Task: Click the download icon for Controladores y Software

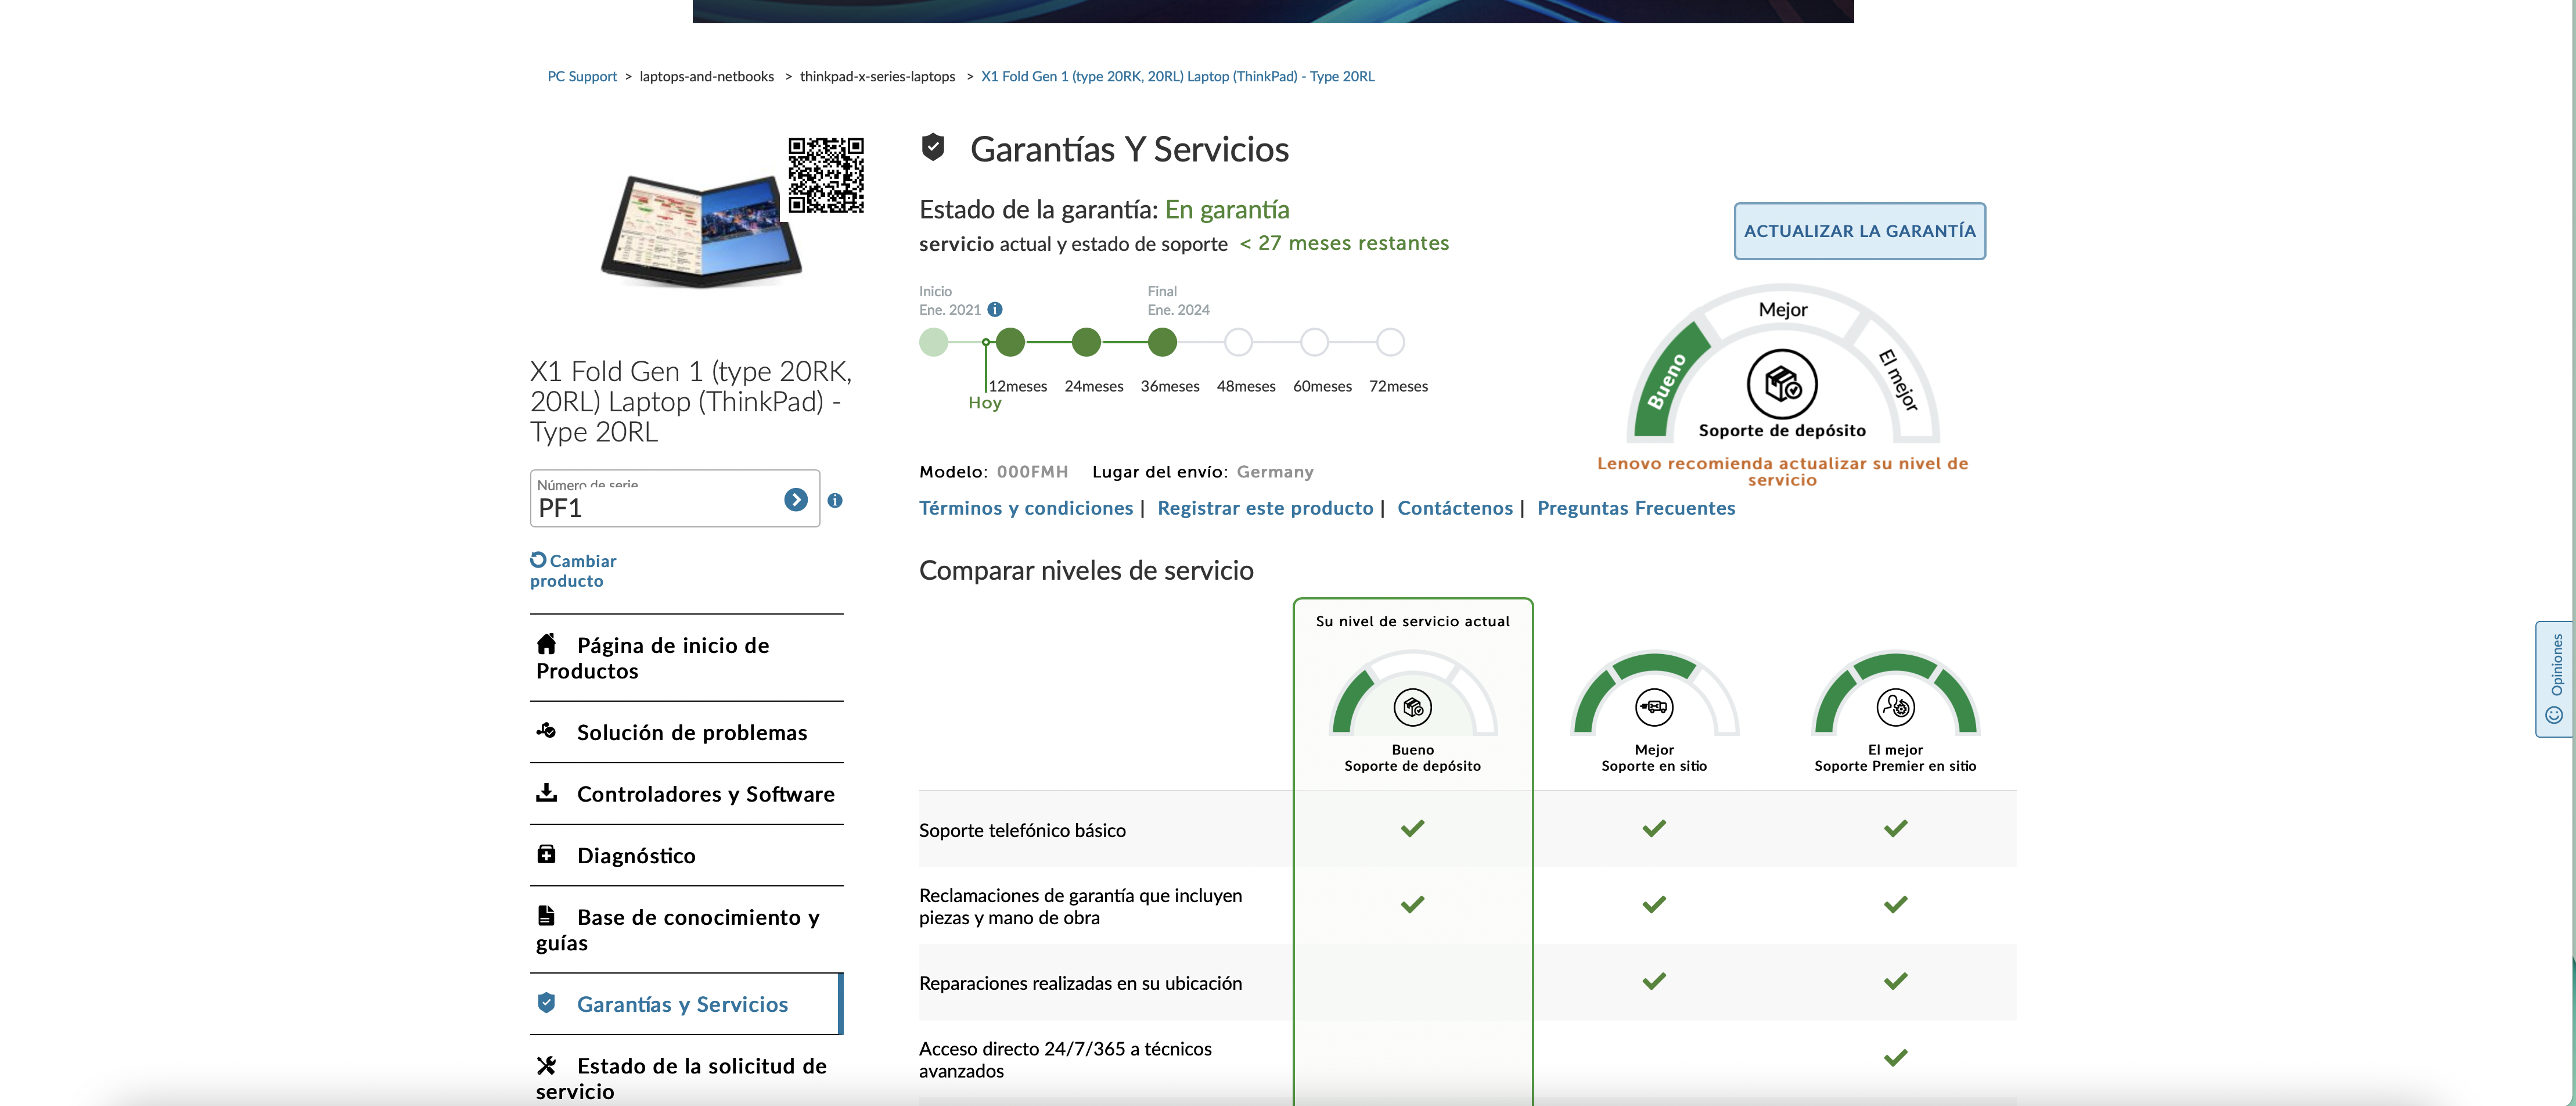Action: point(546,792)
